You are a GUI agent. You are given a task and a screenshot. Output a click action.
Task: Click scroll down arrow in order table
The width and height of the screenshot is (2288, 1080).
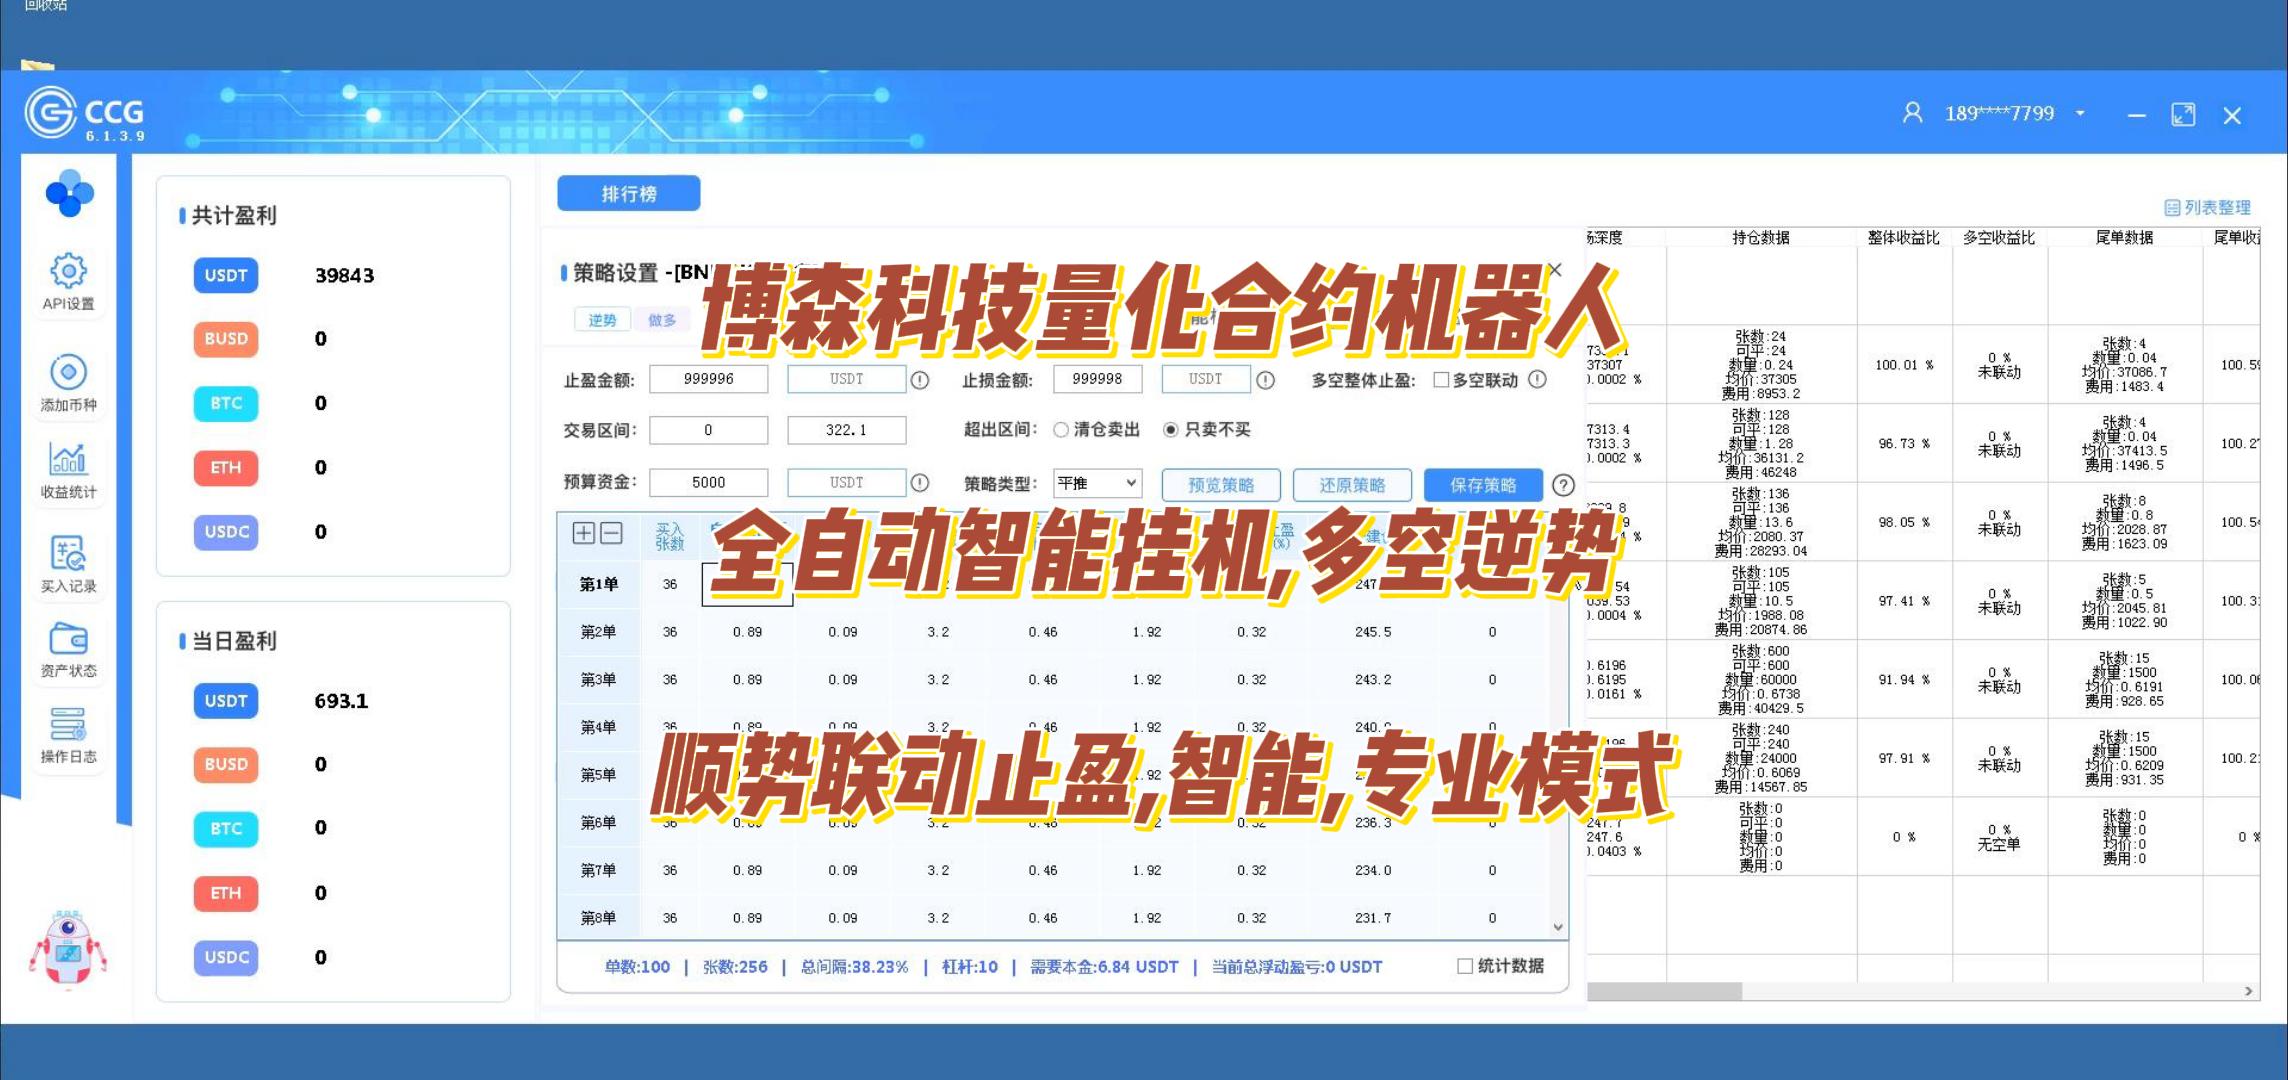1558,927
